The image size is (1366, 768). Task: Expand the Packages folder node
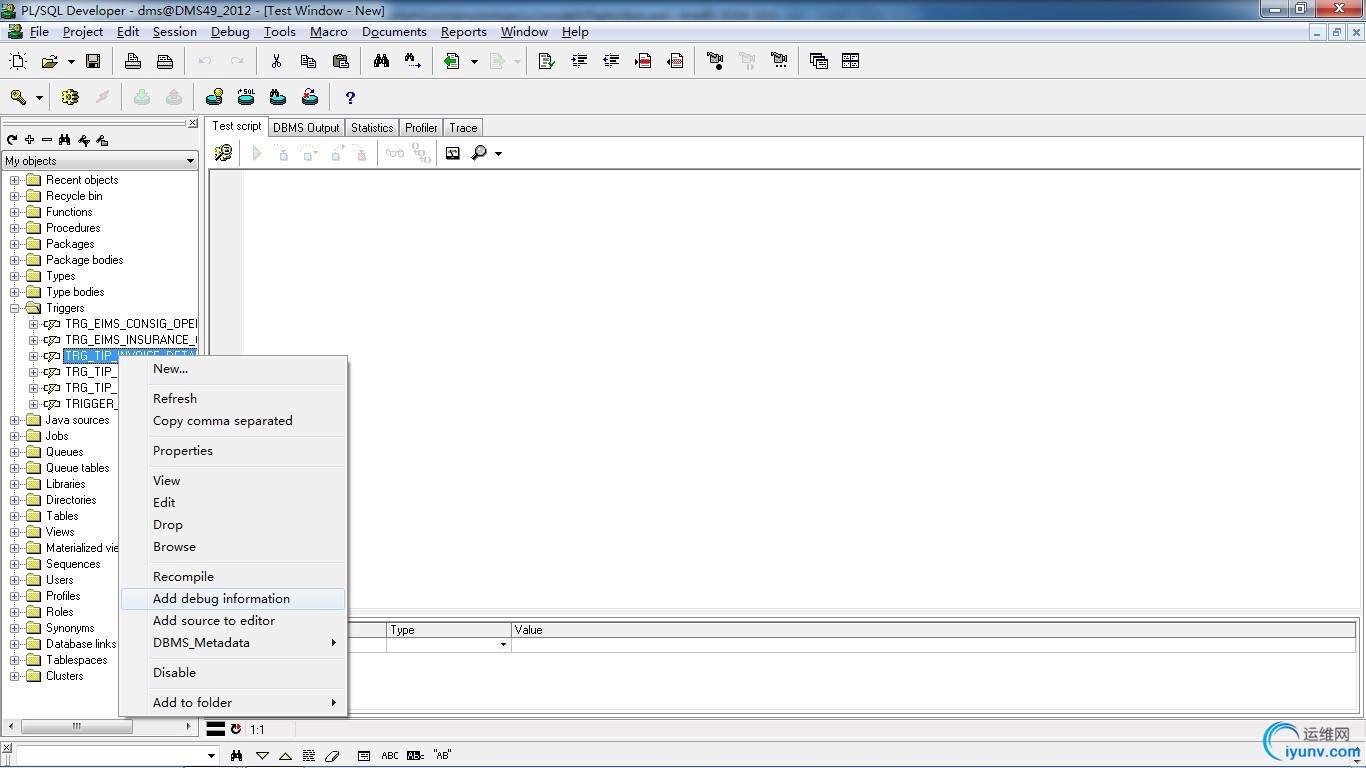pos(15,244)
